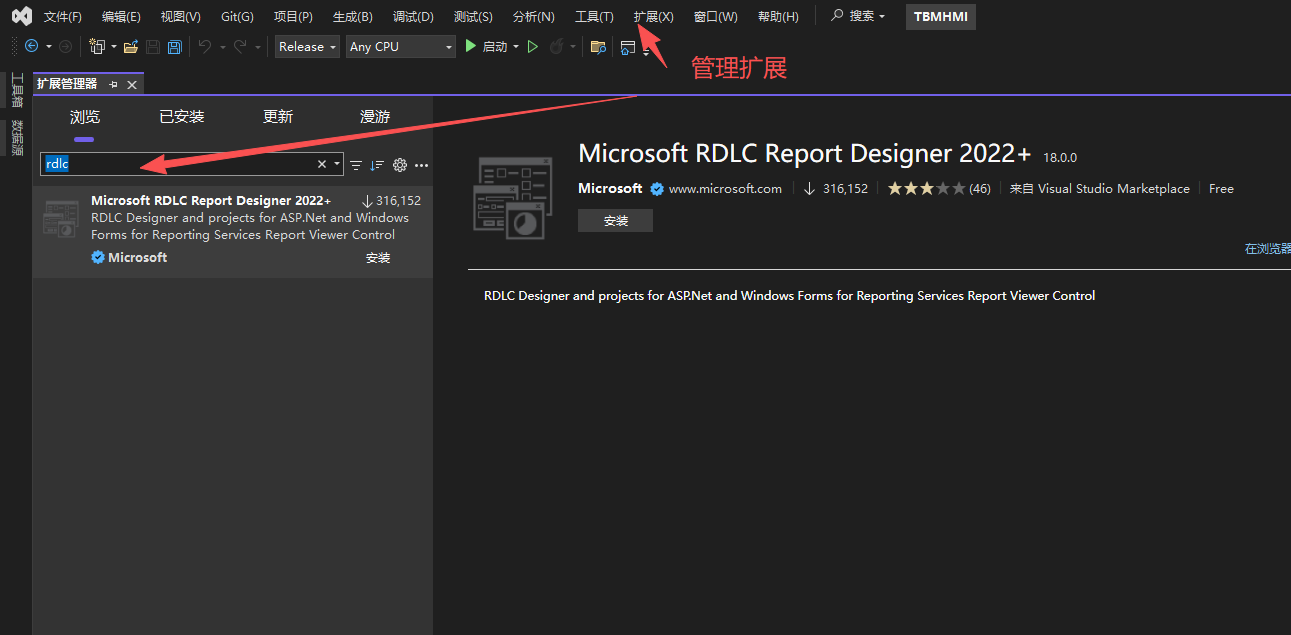Open the Release configuration dropdown
This screenshot has height=635, width=1291.
tap(308, 46)
